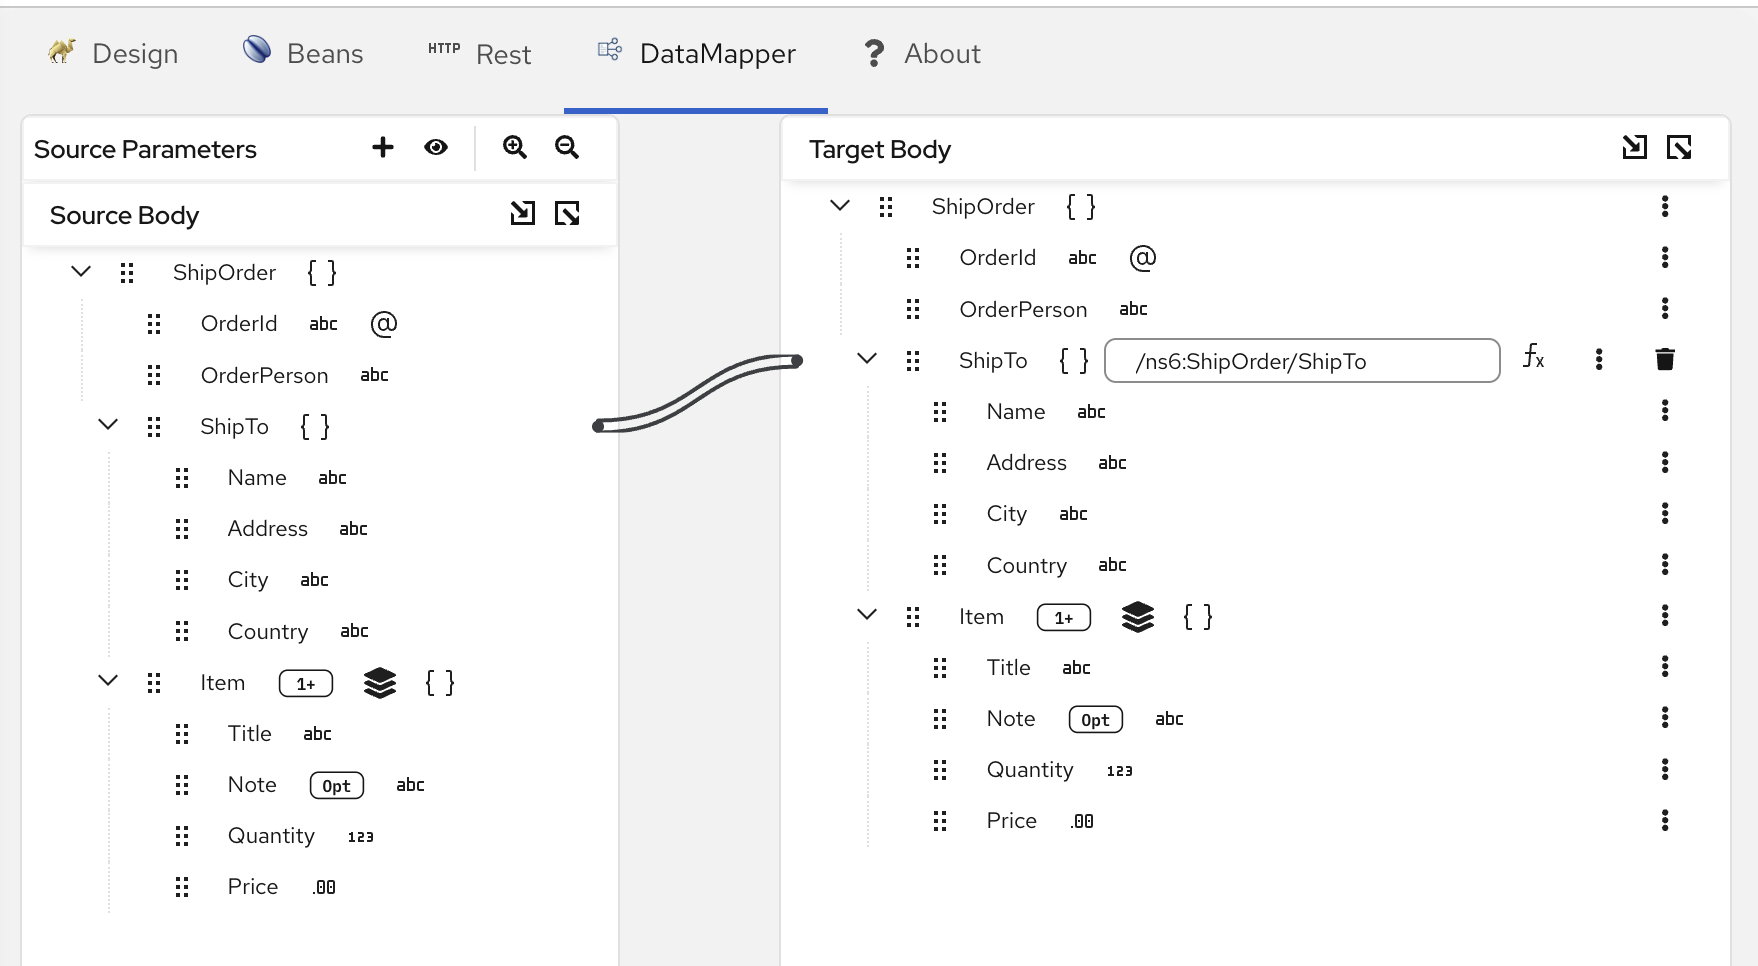Attach schema to Target Body
This screenshot has width=1758, height=966.
[1635, 147]
